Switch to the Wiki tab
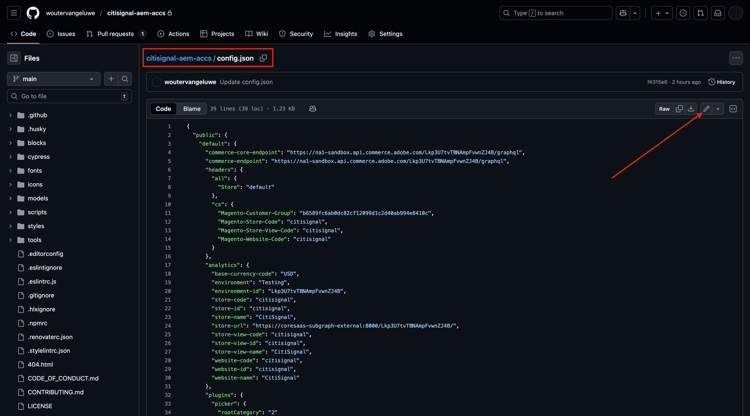Image resolution: width=750 pixels, height=416 pixels. coord(257,34)
